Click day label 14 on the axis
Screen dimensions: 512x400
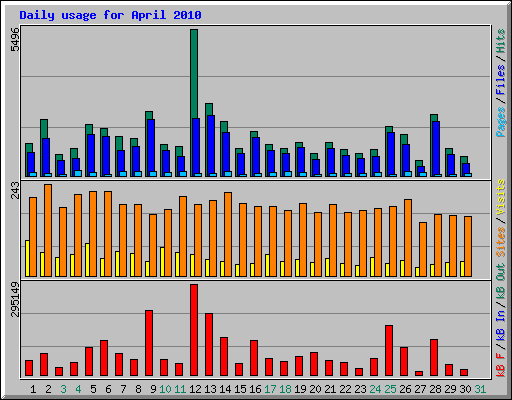225,389
